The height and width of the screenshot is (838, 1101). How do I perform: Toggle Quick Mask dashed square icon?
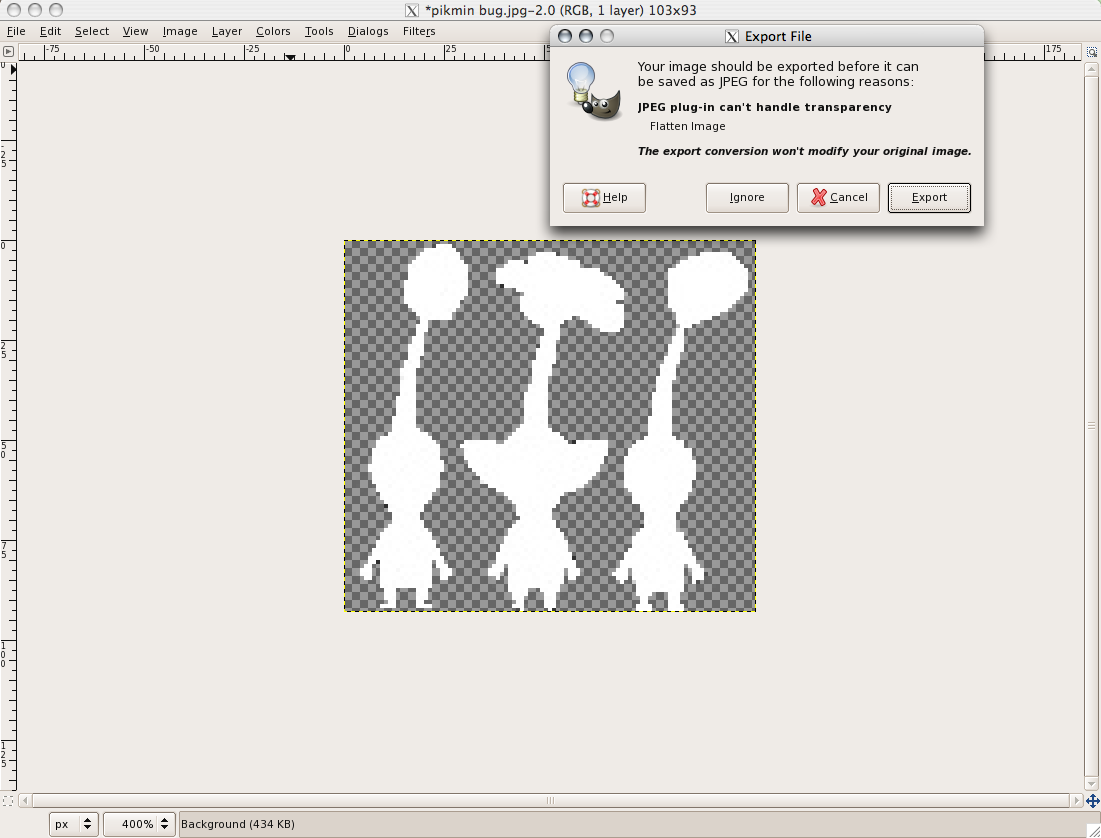click(x=8, y=801)
